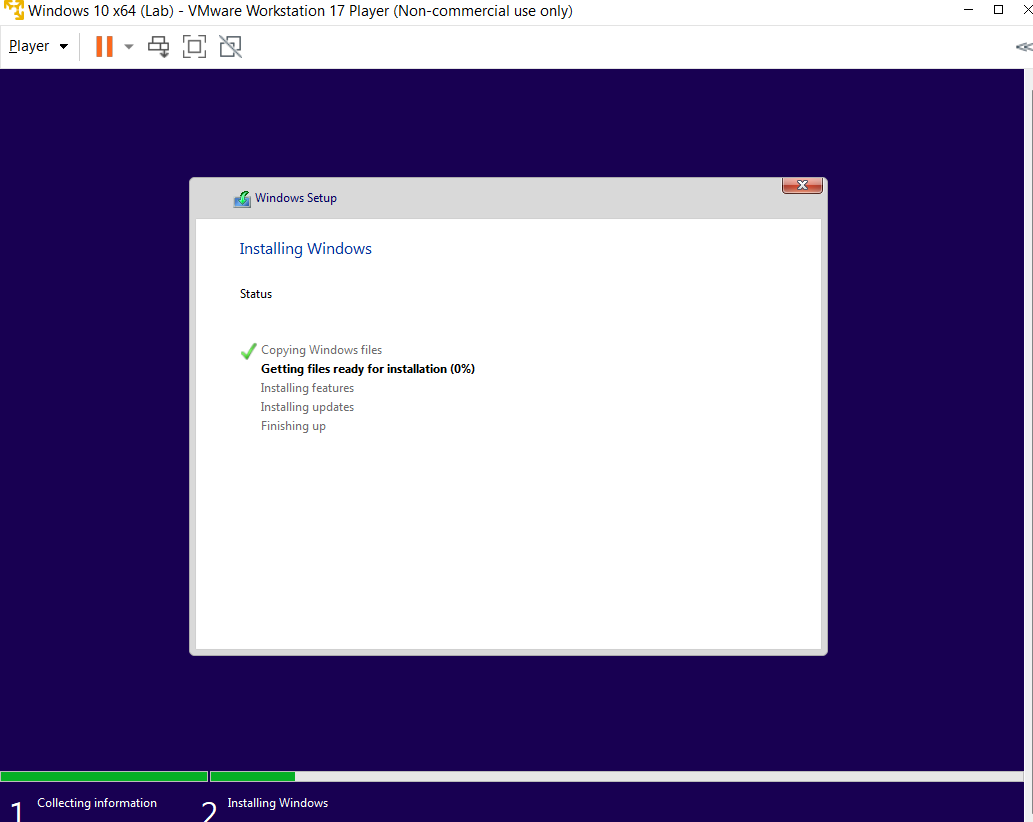Viewport: 1033px width, 822px height.
Task: Send Ctrl+Alt+Del to the VM
Action: coord(158,46)
